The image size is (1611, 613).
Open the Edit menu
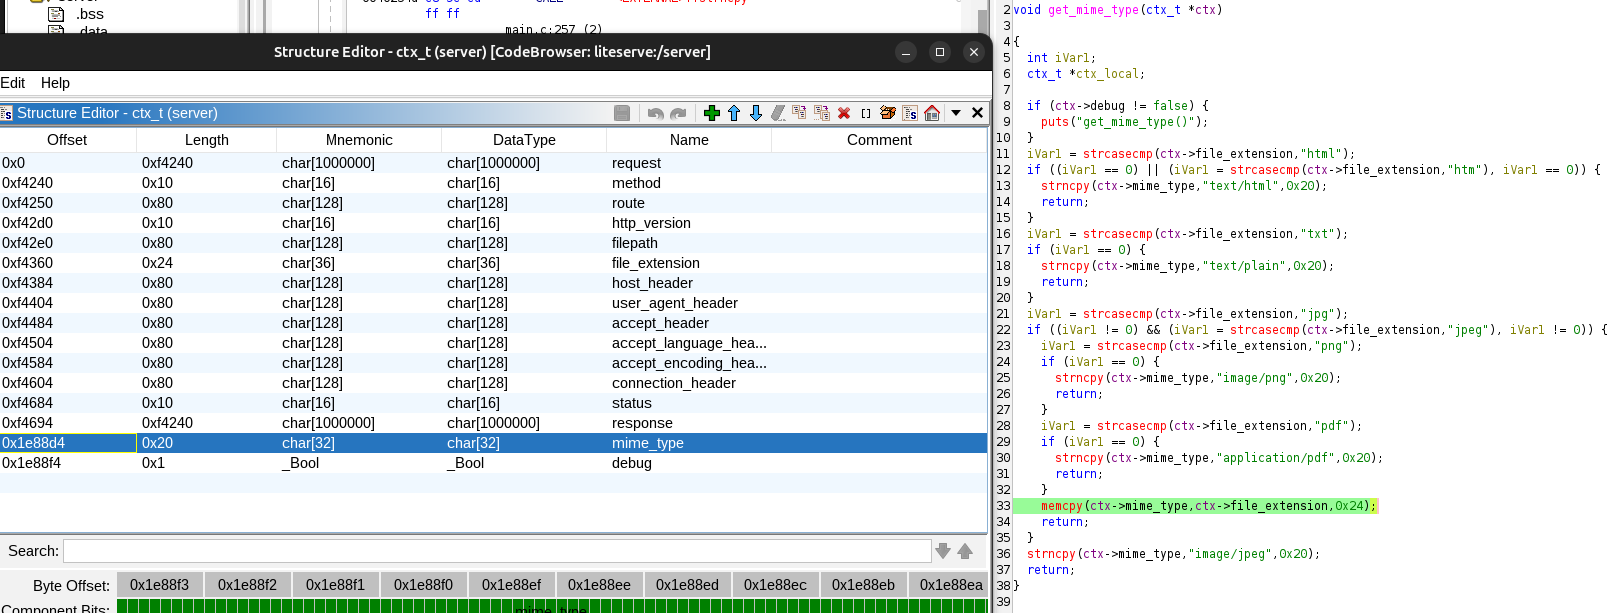(x=13, y=83)
